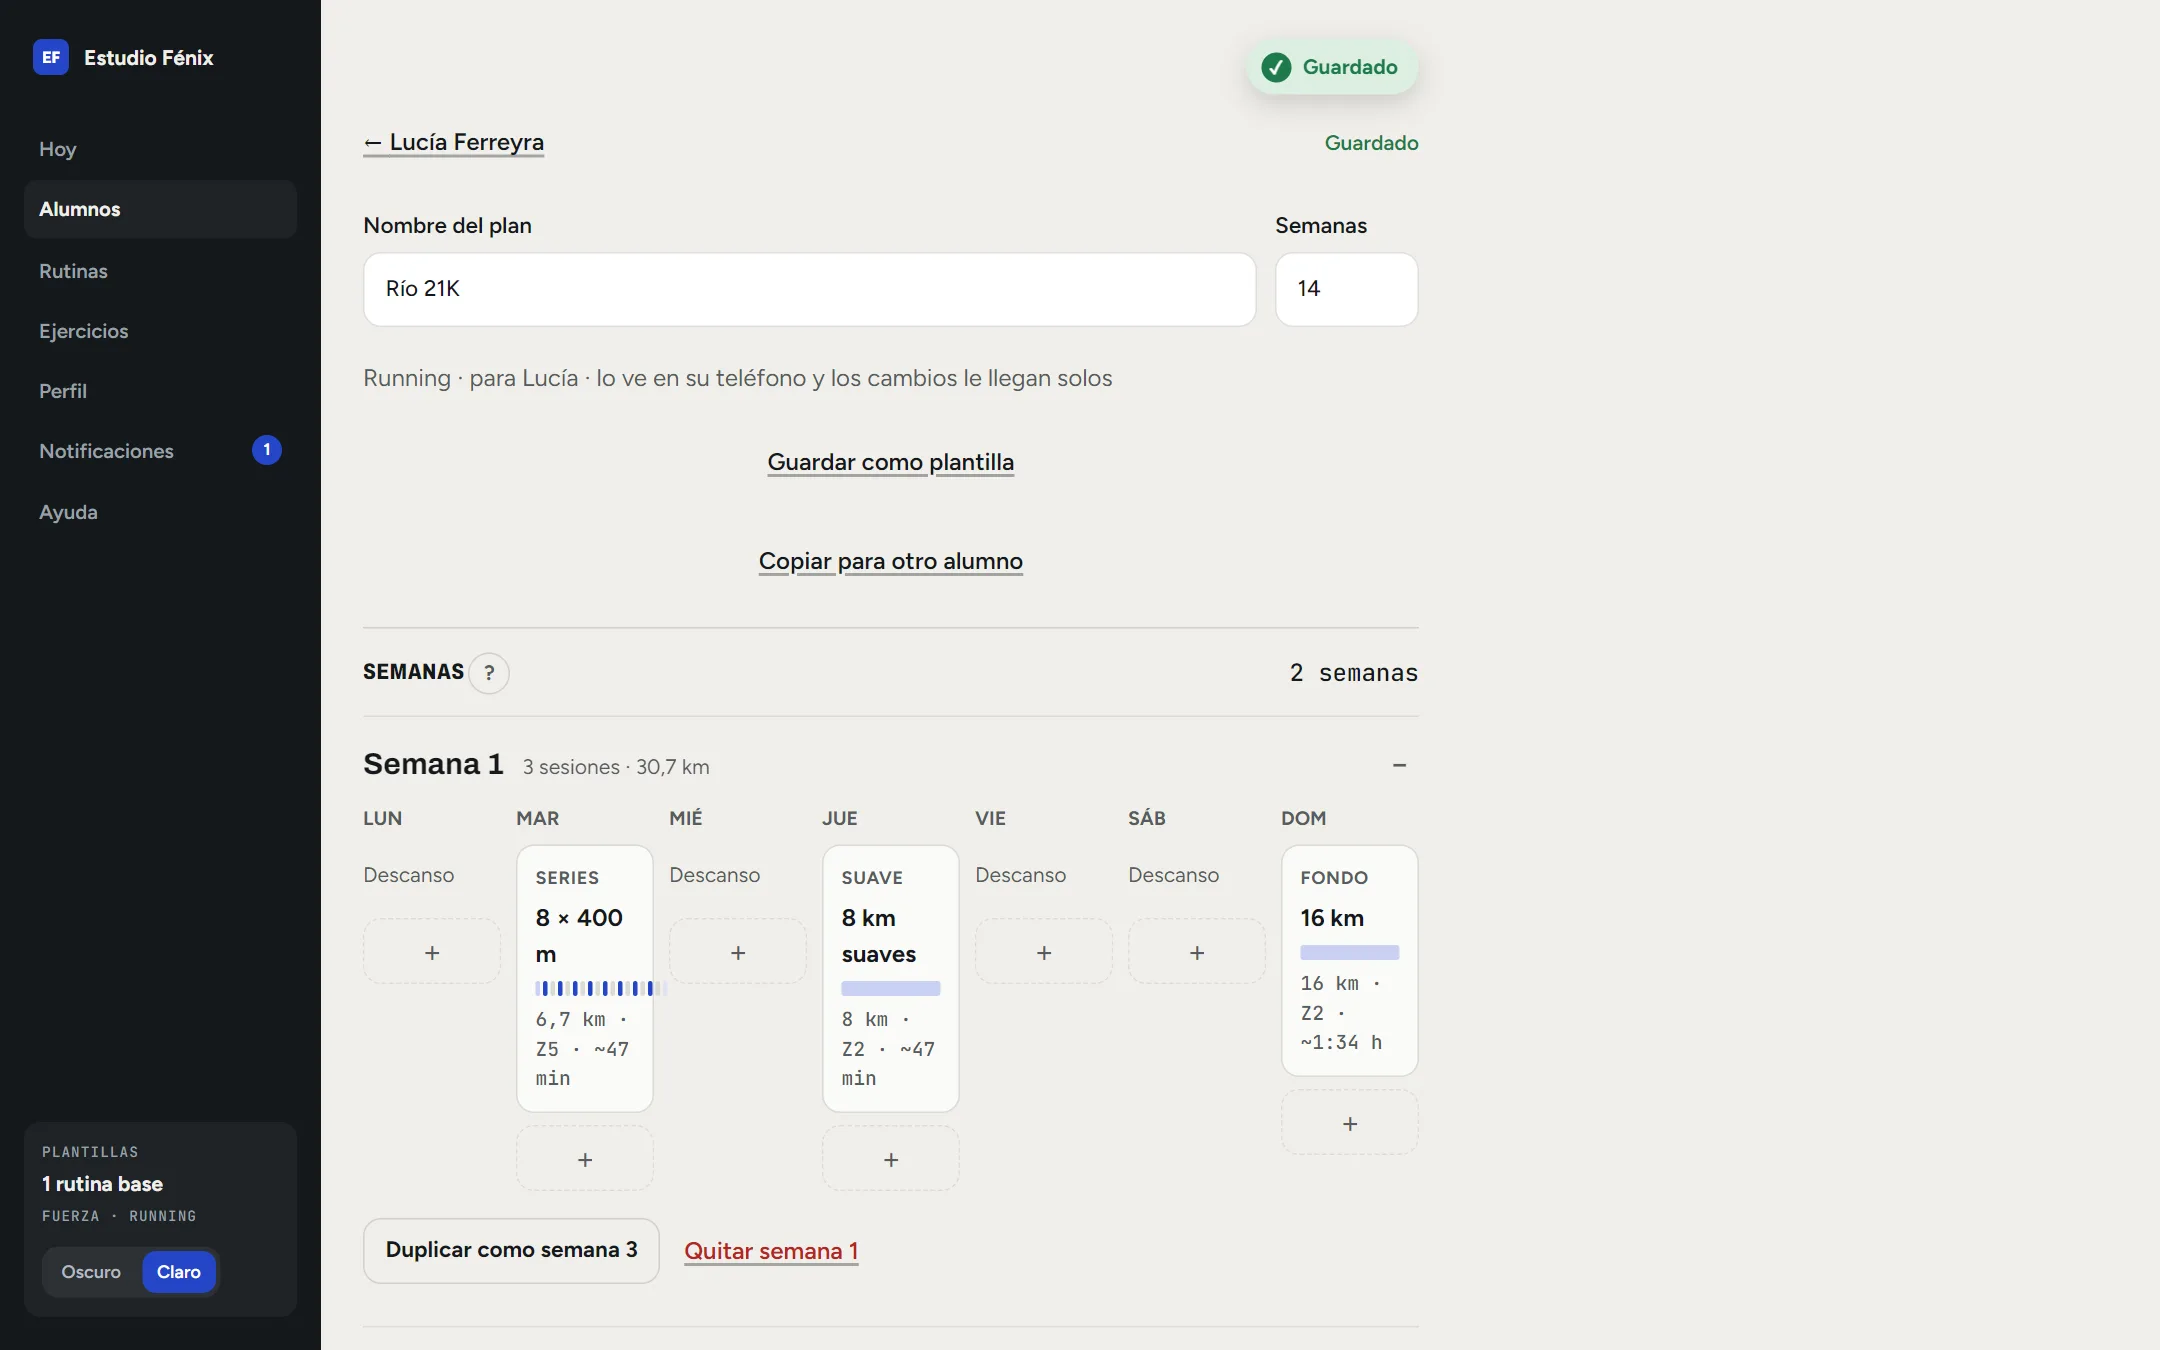Image resolution: width=2160 pixels, height=1350 pixels.
Task: Collapse Semana 1 with the minus icon
Action: [x=1399, y=765]
